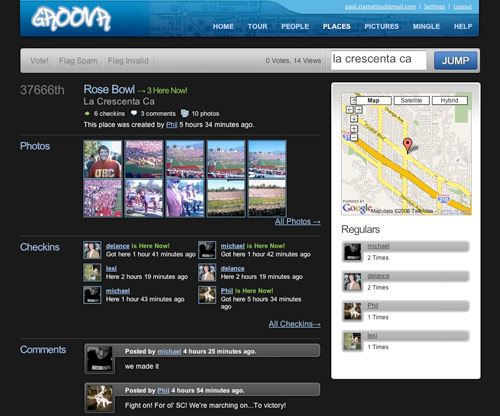Screen dimensions: 500x416
Task: Zoom in the map with plus control
Action: [x=354, y=129]
